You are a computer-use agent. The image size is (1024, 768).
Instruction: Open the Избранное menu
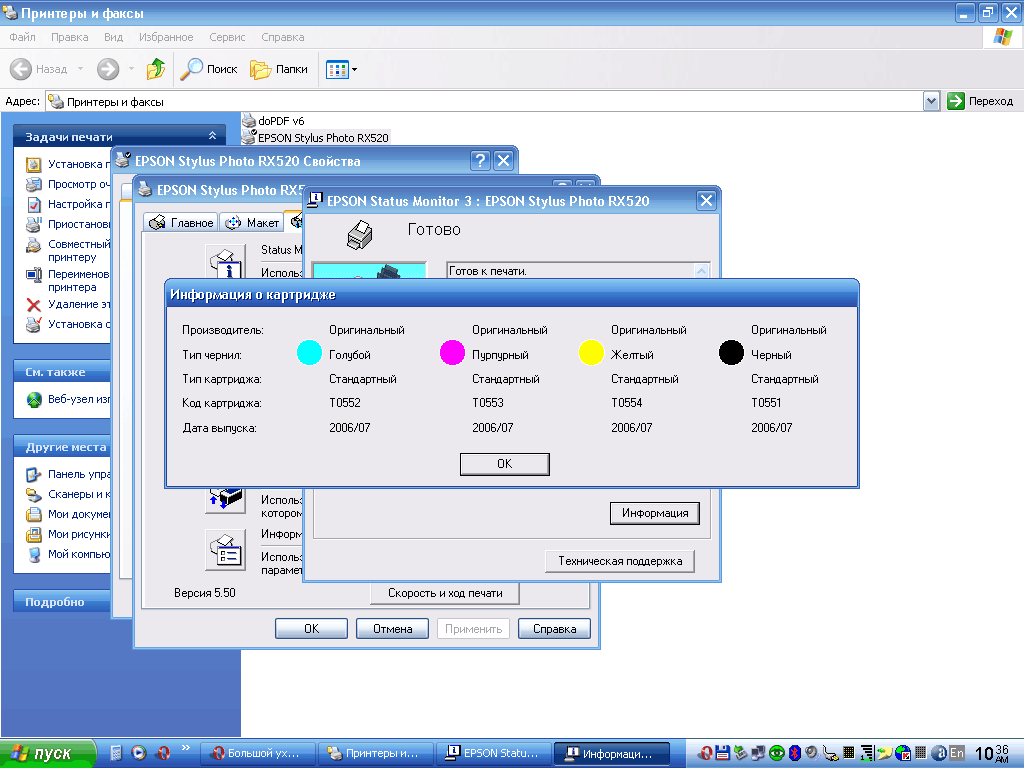(x=166, y=37)
